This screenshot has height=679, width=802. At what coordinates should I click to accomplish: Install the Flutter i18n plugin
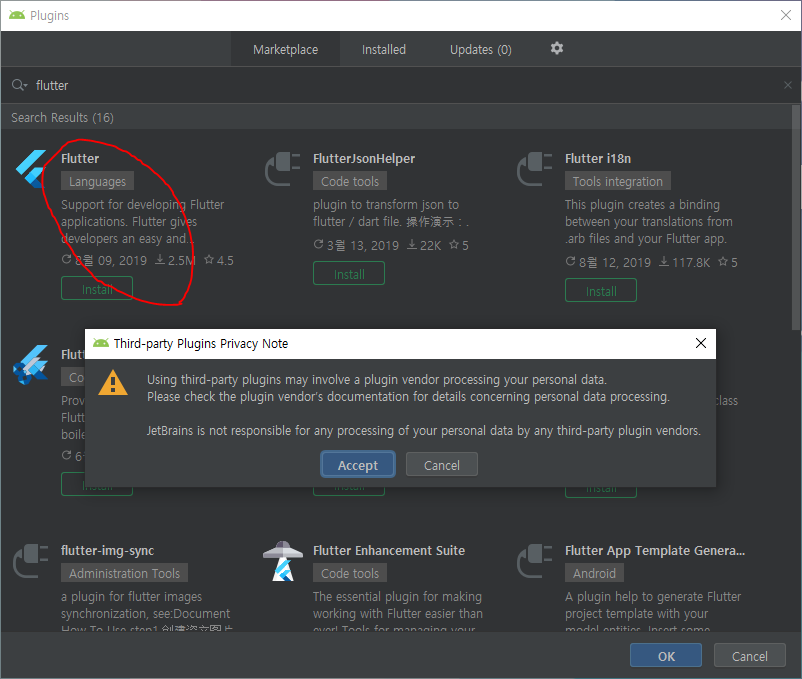[601, 290]
